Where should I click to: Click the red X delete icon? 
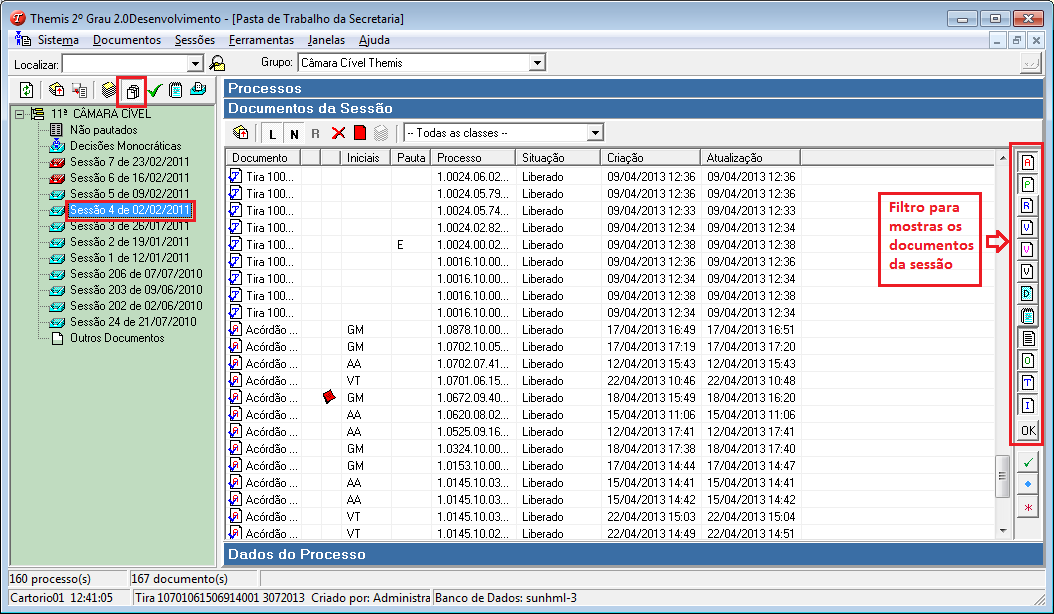click(338, 133)
